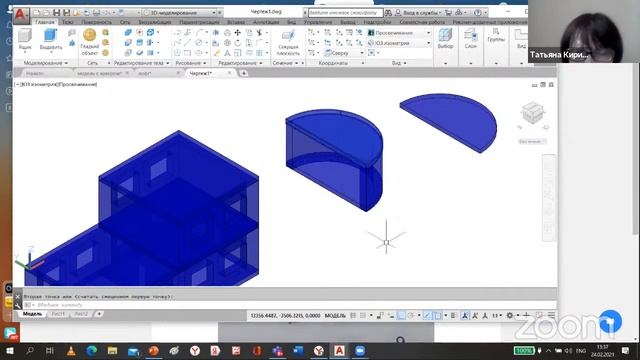Expand the Рисование panel
Screen dimensions: 640x360
coord(191,63)
